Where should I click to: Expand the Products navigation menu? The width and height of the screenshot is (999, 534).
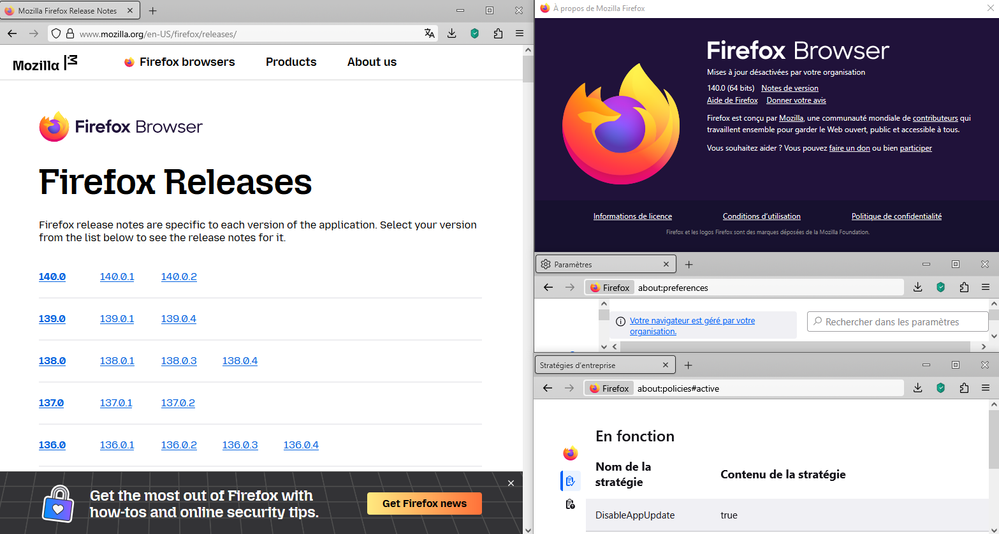(x=291, y=62)
